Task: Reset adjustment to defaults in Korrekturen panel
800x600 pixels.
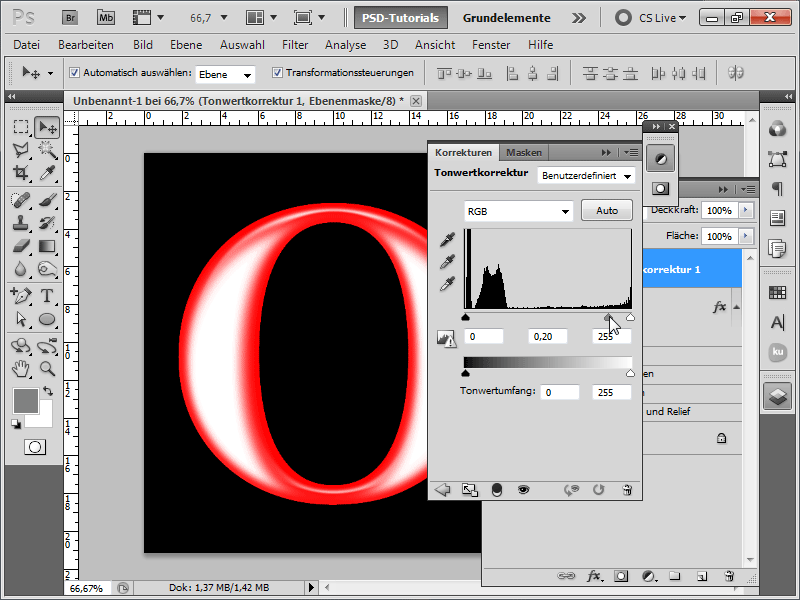Action: [x=598, y=490]
